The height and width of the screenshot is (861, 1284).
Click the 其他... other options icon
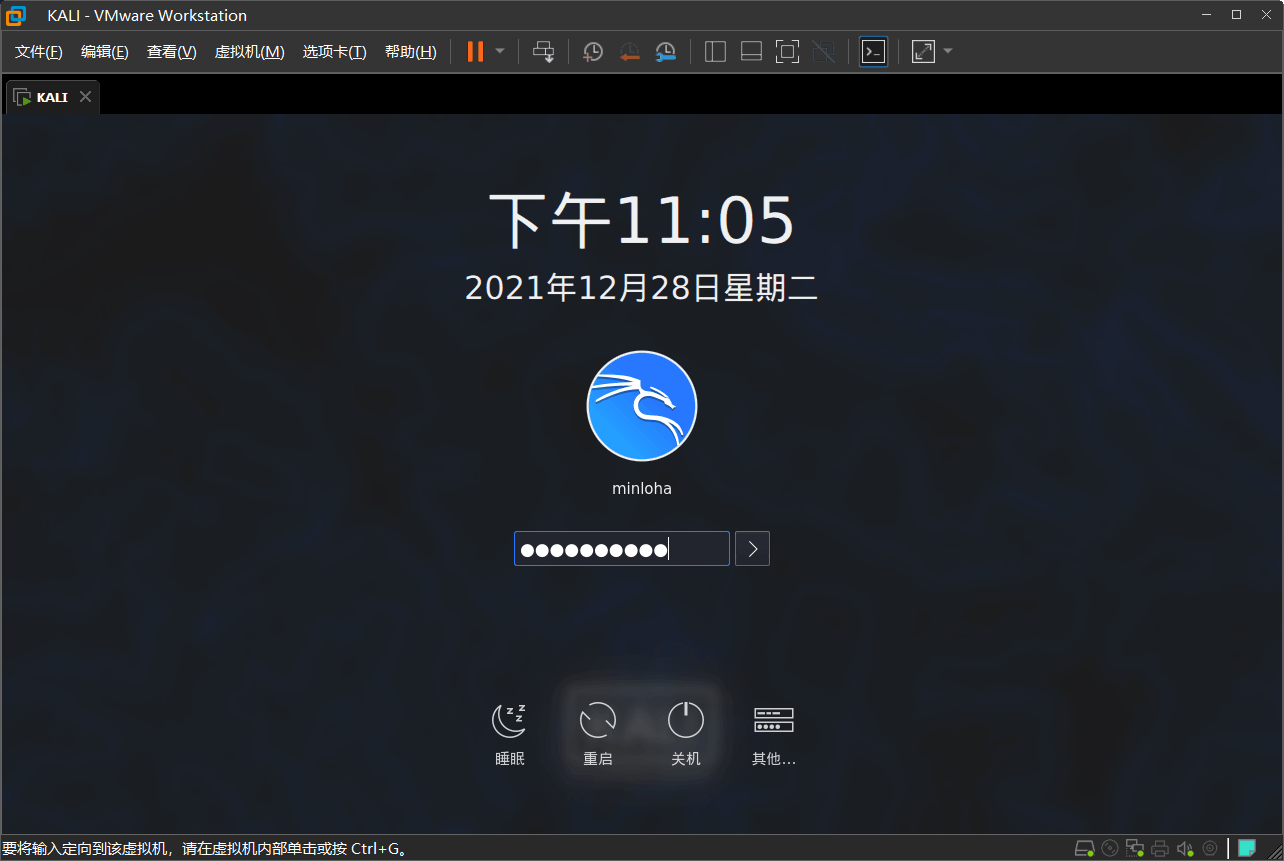click(774, 719)
